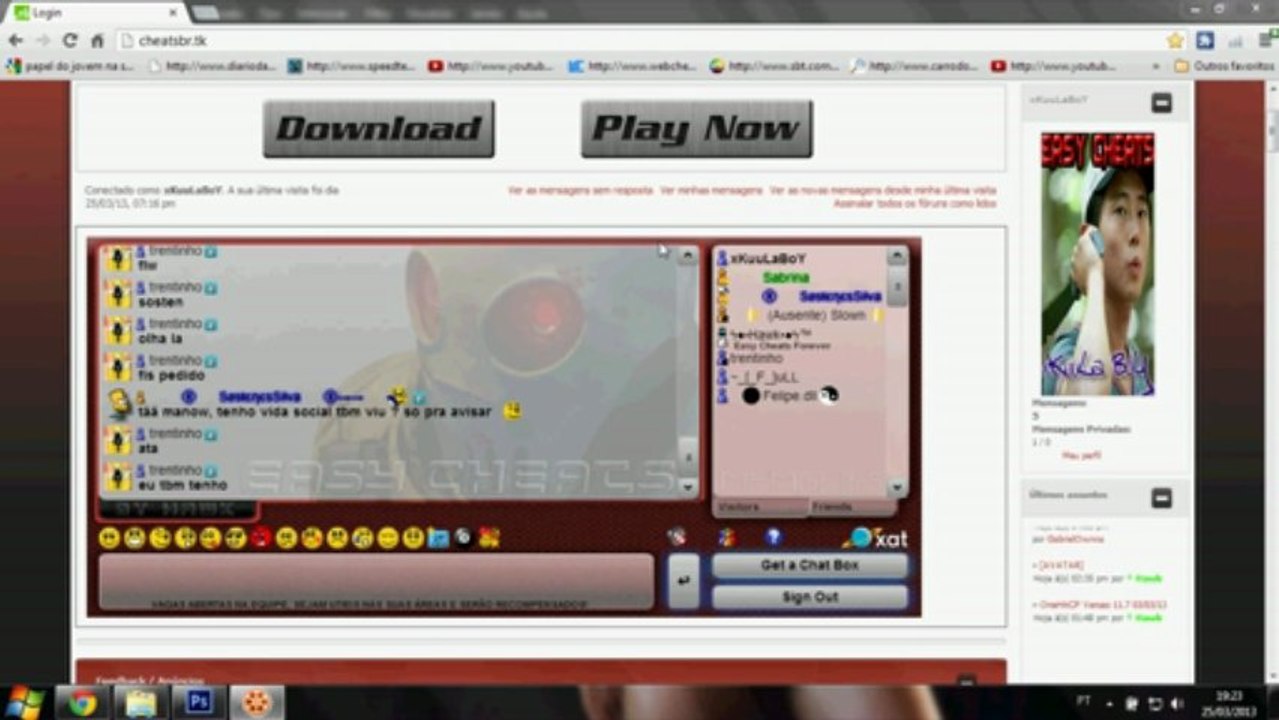Open xat help with the blue question mark

tap(773, 537)
